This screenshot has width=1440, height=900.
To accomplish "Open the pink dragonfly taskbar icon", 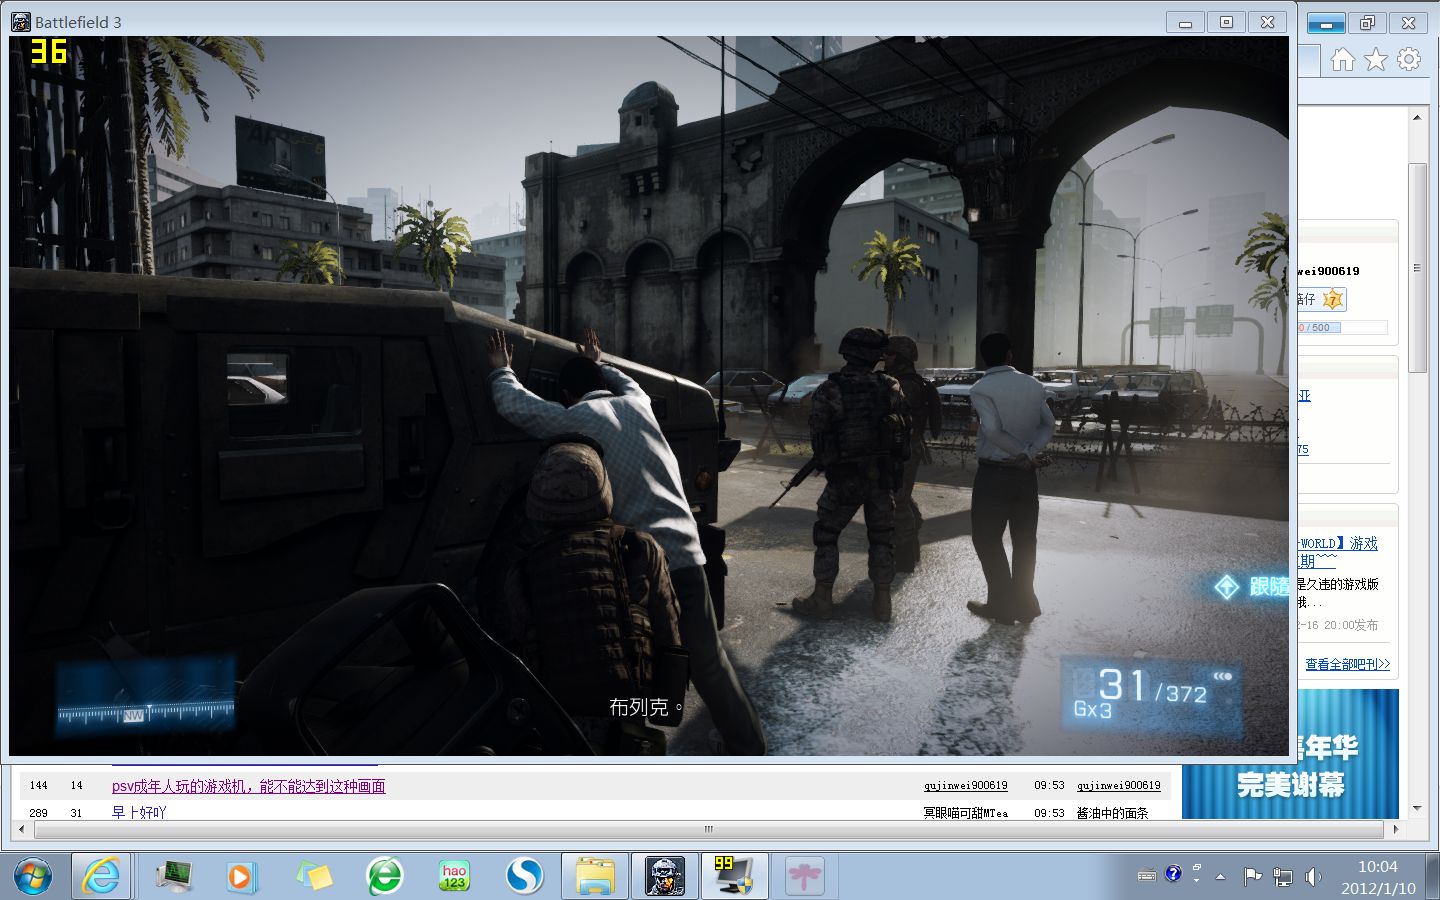I will (805, 876).
